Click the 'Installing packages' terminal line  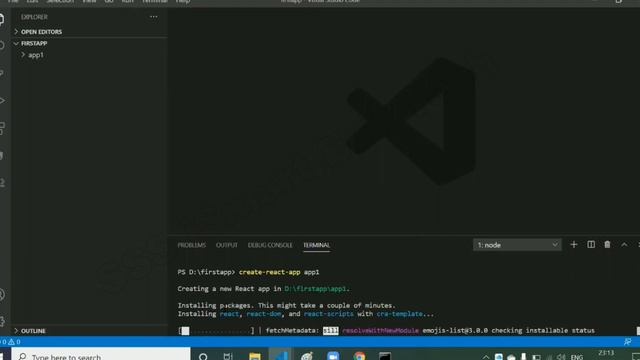click(x=287, y=305)
